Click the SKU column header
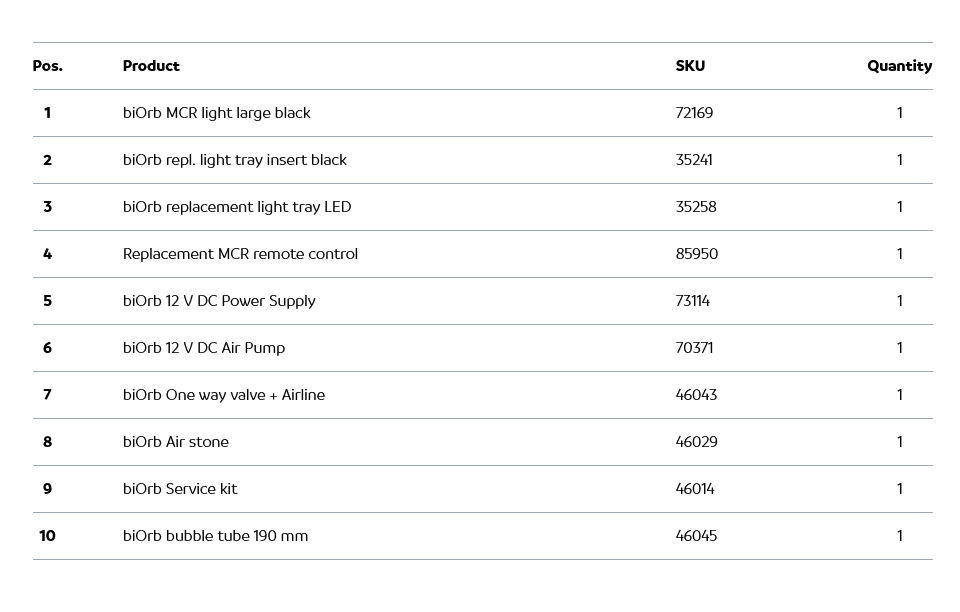Viewport: 960px width, 612px height. pos(690,66)
